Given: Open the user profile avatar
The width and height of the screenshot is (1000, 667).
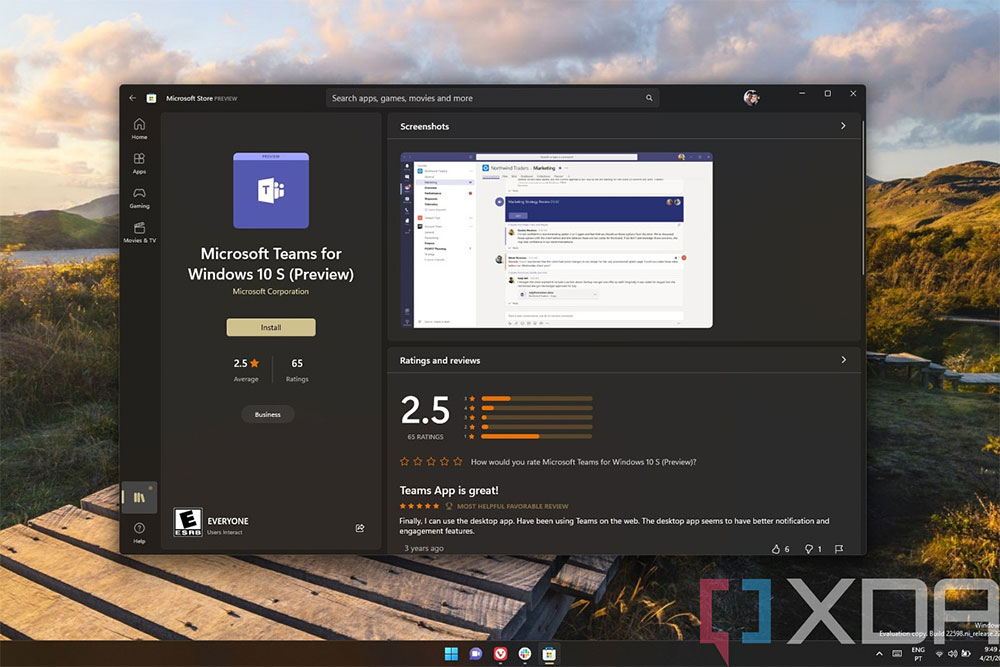Looking at the screenshot, I should 751,97.
